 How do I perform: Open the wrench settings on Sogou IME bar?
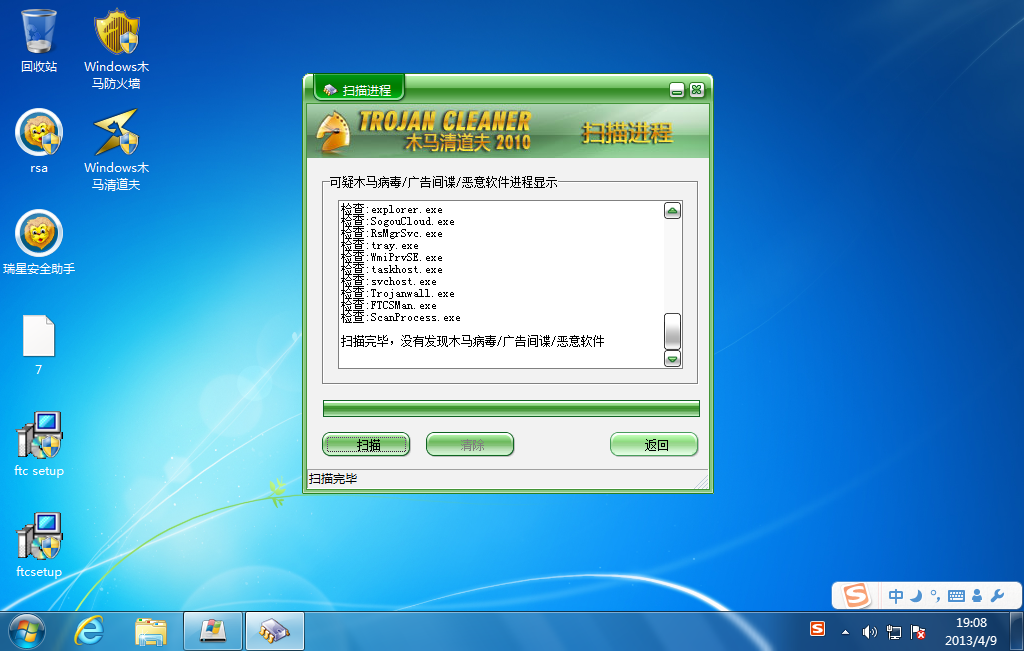(x=997, y=595)
